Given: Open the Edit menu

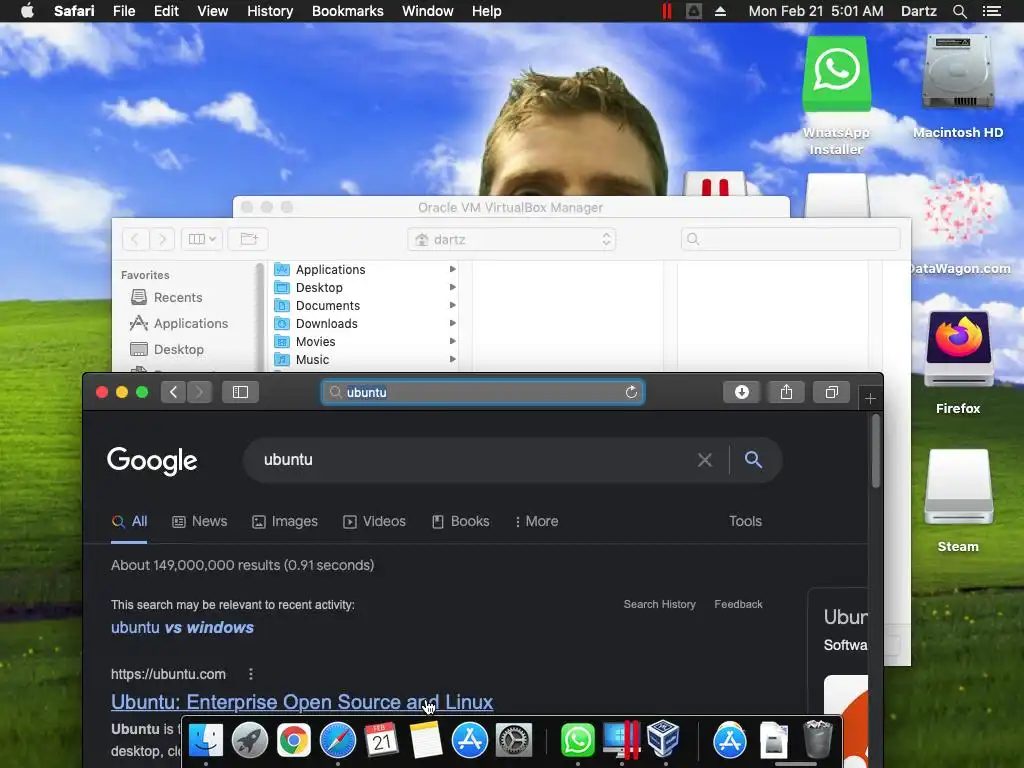Looking at the screenshot, I should point(166,11).
